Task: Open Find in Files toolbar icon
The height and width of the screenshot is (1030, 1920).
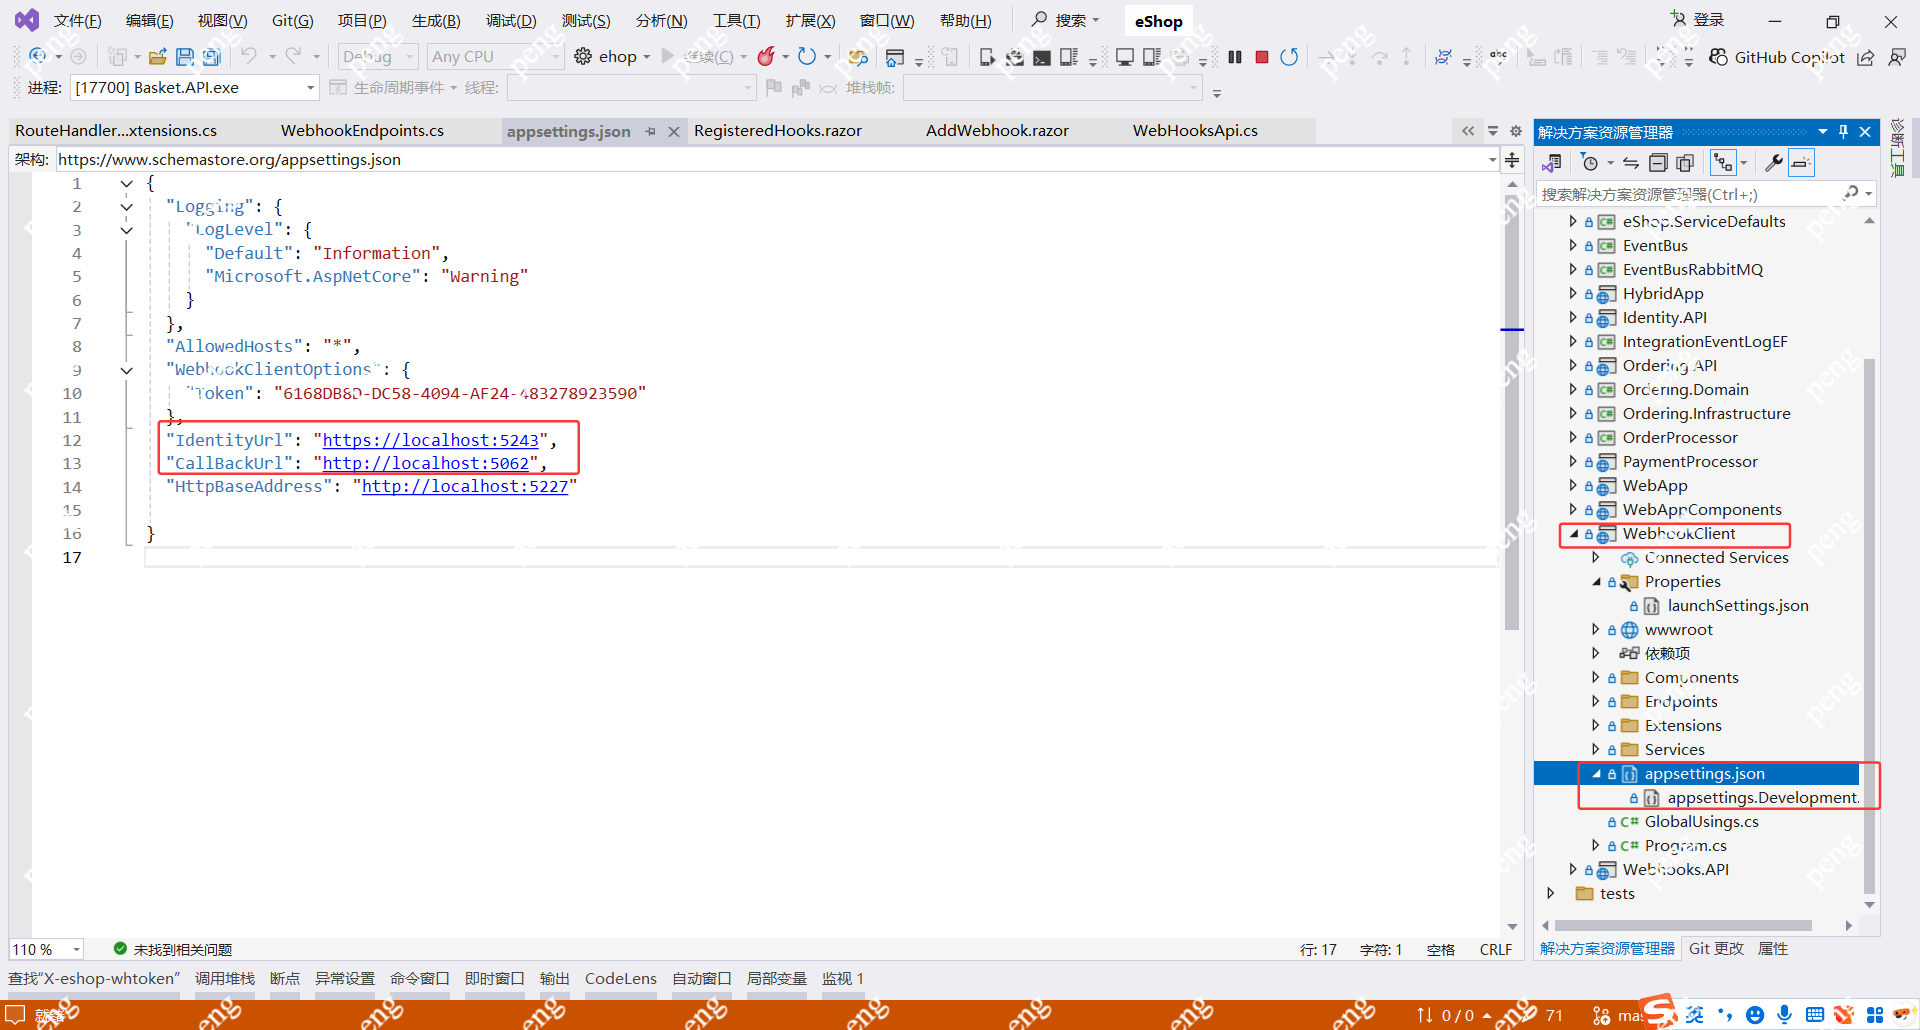Action: (x=858, y=57)
